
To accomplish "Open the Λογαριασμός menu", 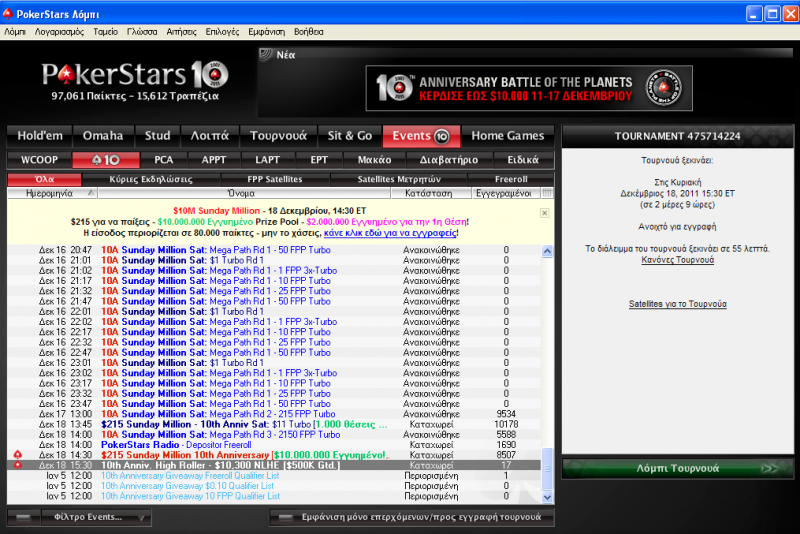I will point(59,32).
